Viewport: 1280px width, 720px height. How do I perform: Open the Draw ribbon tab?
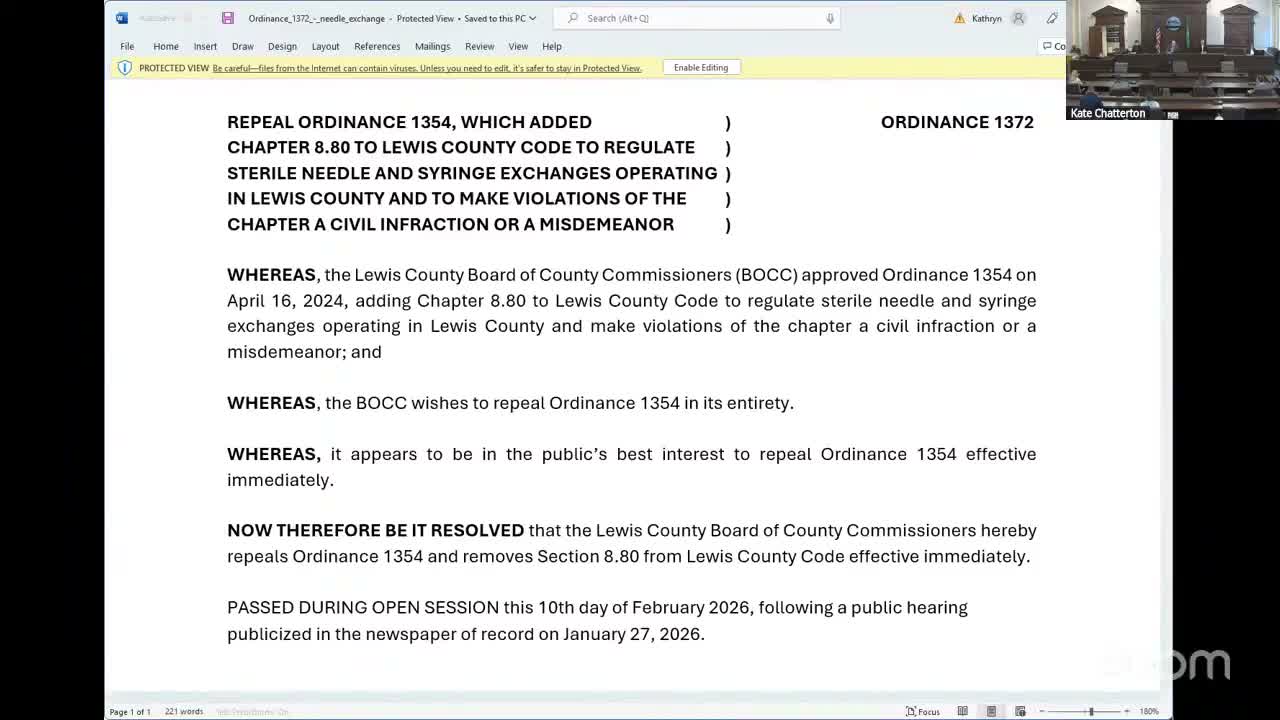pos(243,46)
